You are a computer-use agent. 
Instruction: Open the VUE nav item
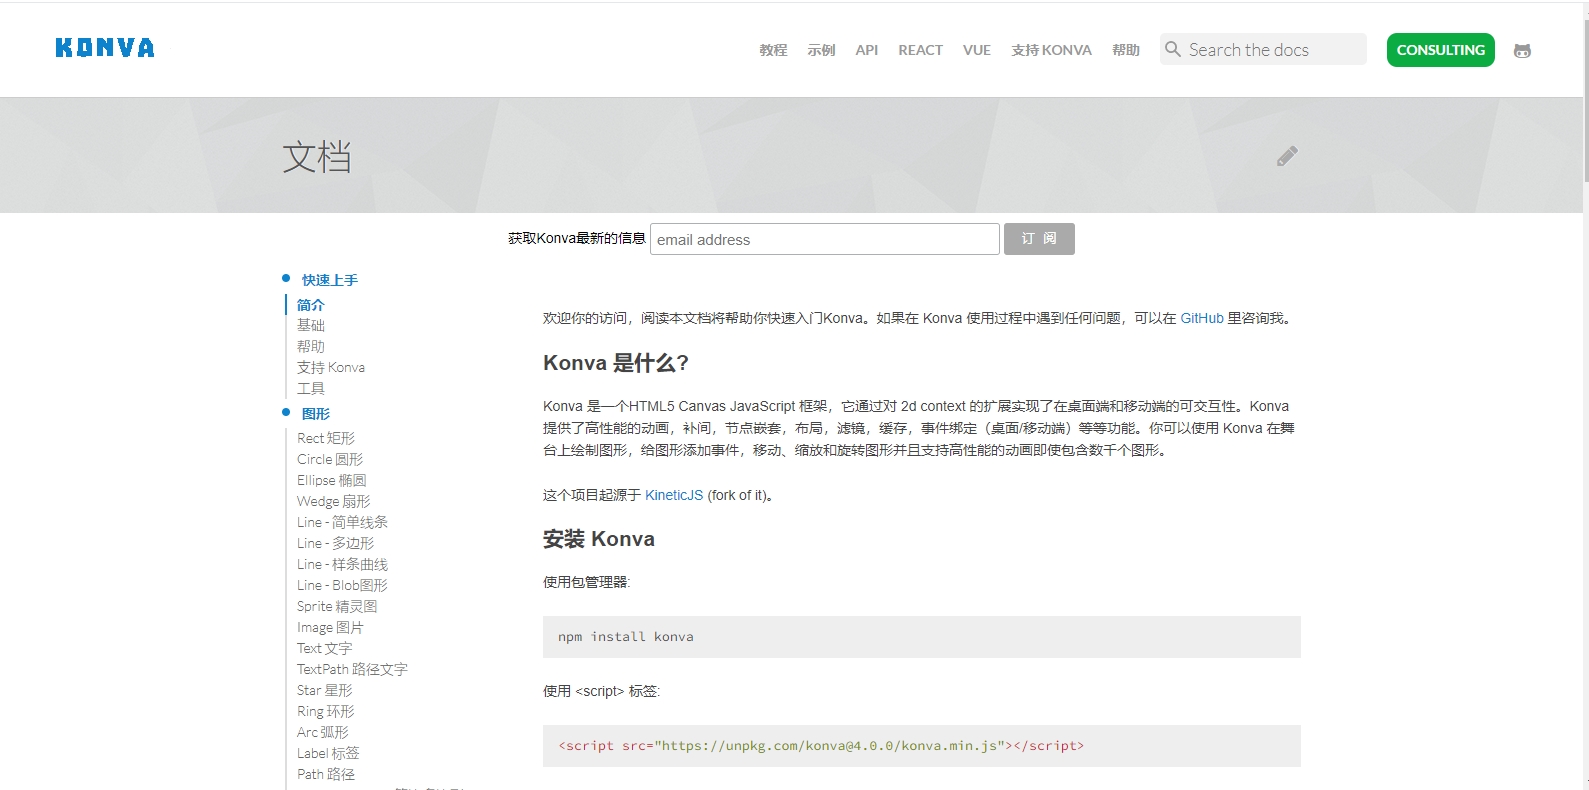[x=977, y=50]
